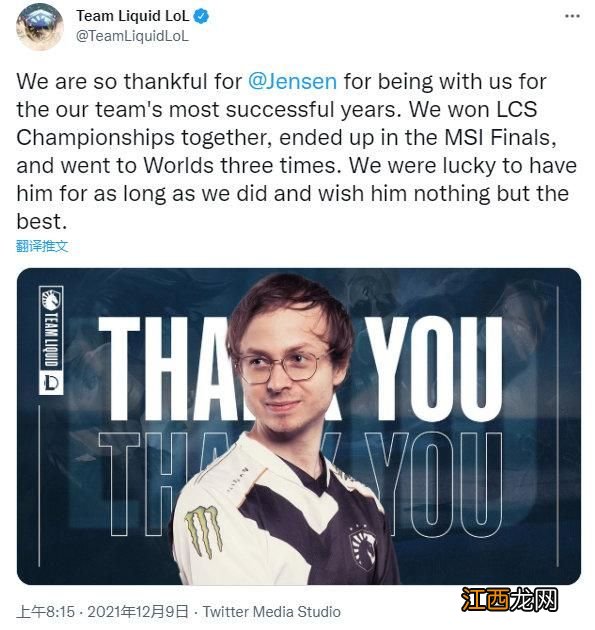Click the Team Liquid LoL display name
The image size is (595, 630).
133,16
